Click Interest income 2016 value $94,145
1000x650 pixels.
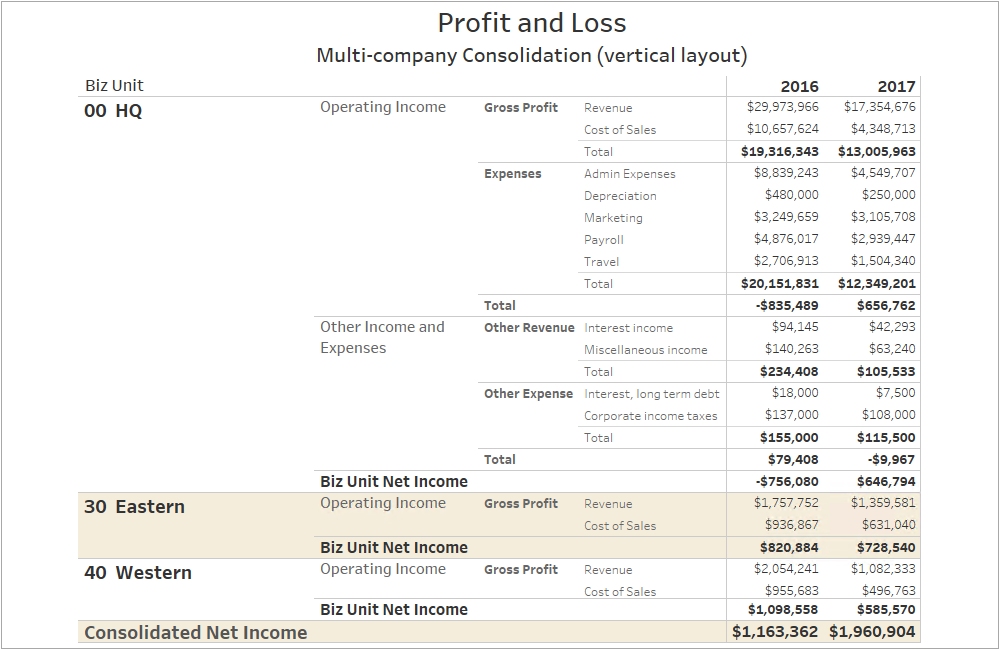(795, 327)
